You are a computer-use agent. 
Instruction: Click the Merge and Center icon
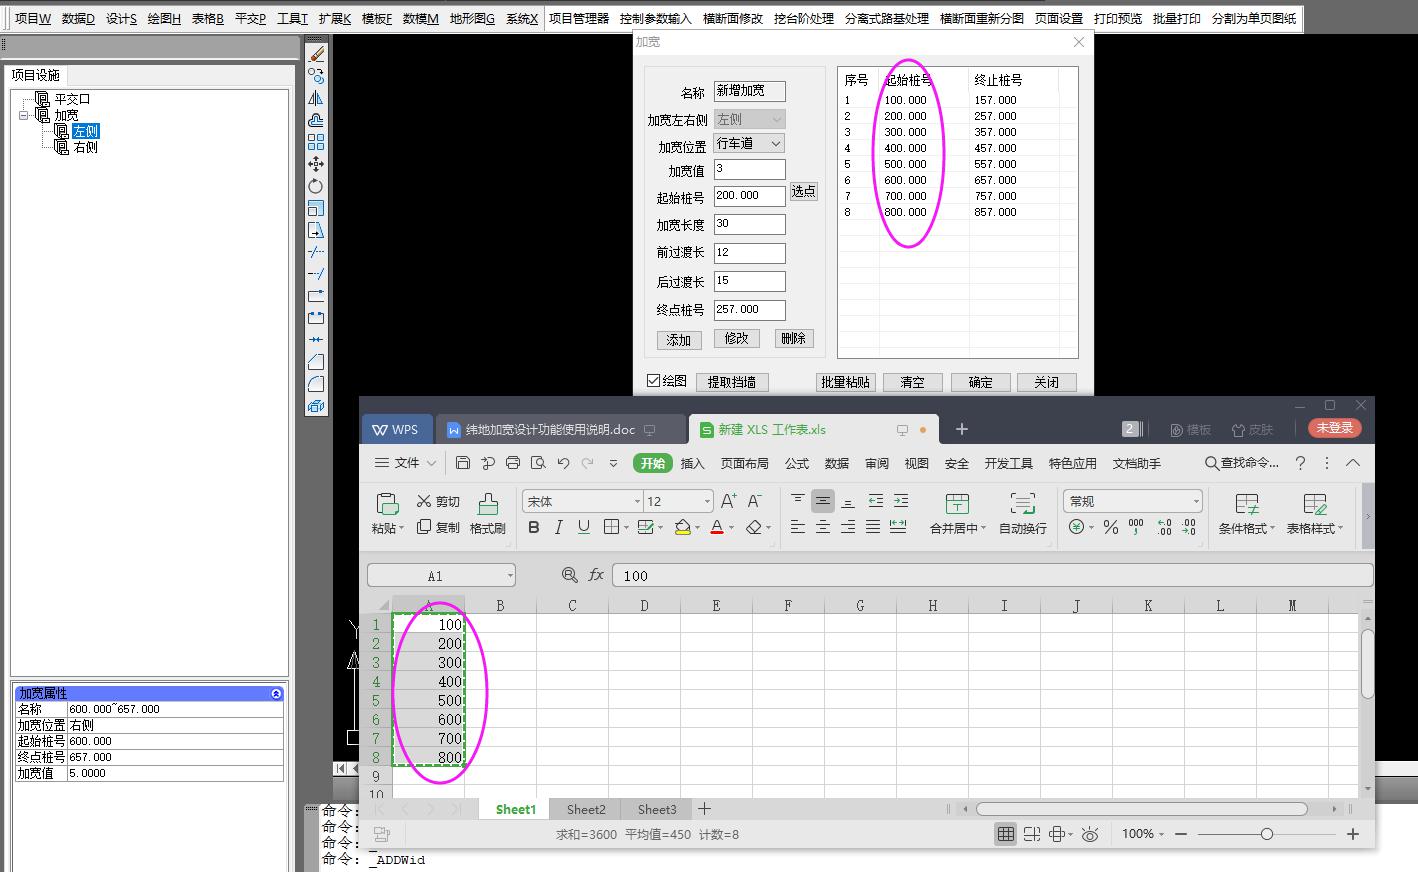coord(957,503)
